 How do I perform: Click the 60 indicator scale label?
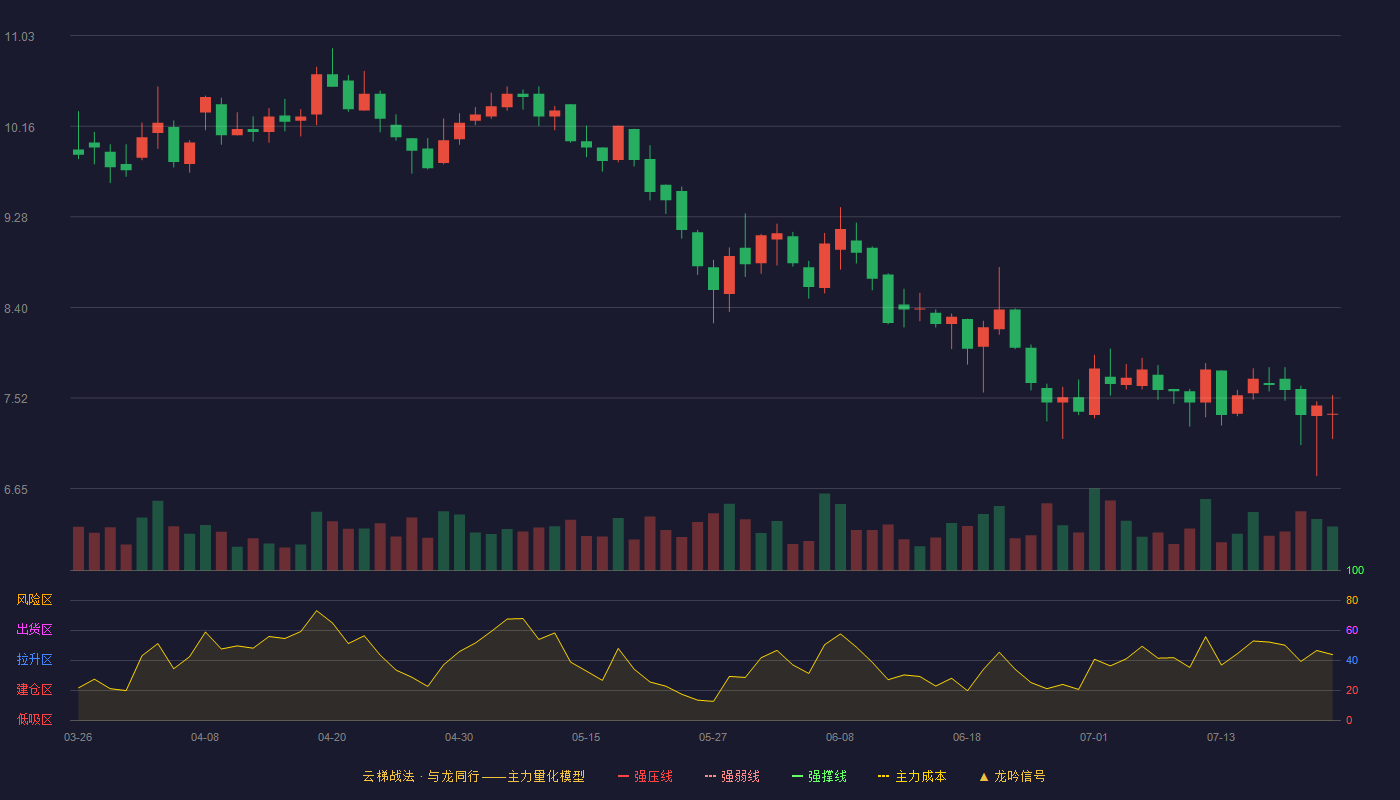(x=1352, y=630)
